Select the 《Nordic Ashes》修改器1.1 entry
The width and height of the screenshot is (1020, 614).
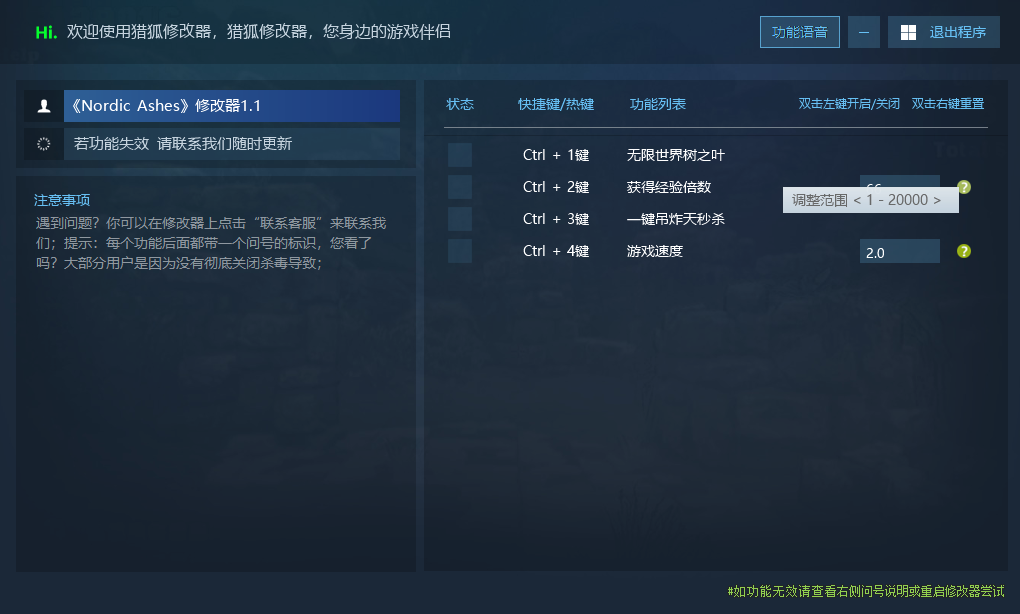pos(232,106)
